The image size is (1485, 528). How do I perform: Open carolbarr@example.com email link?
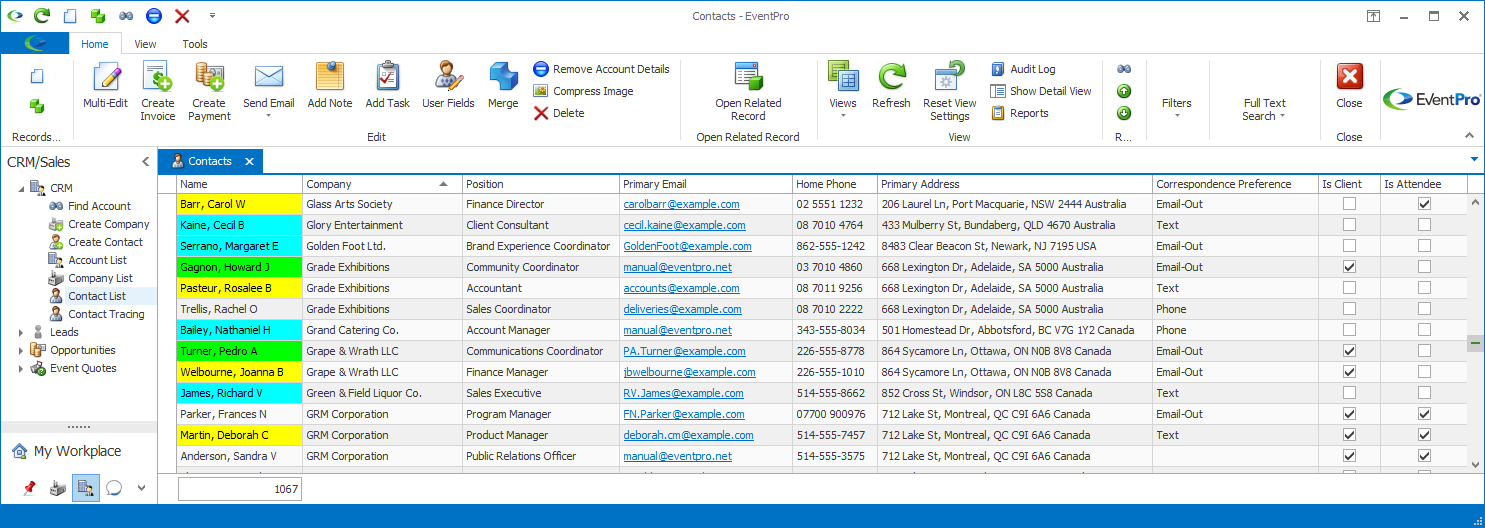tap(681, 204)
